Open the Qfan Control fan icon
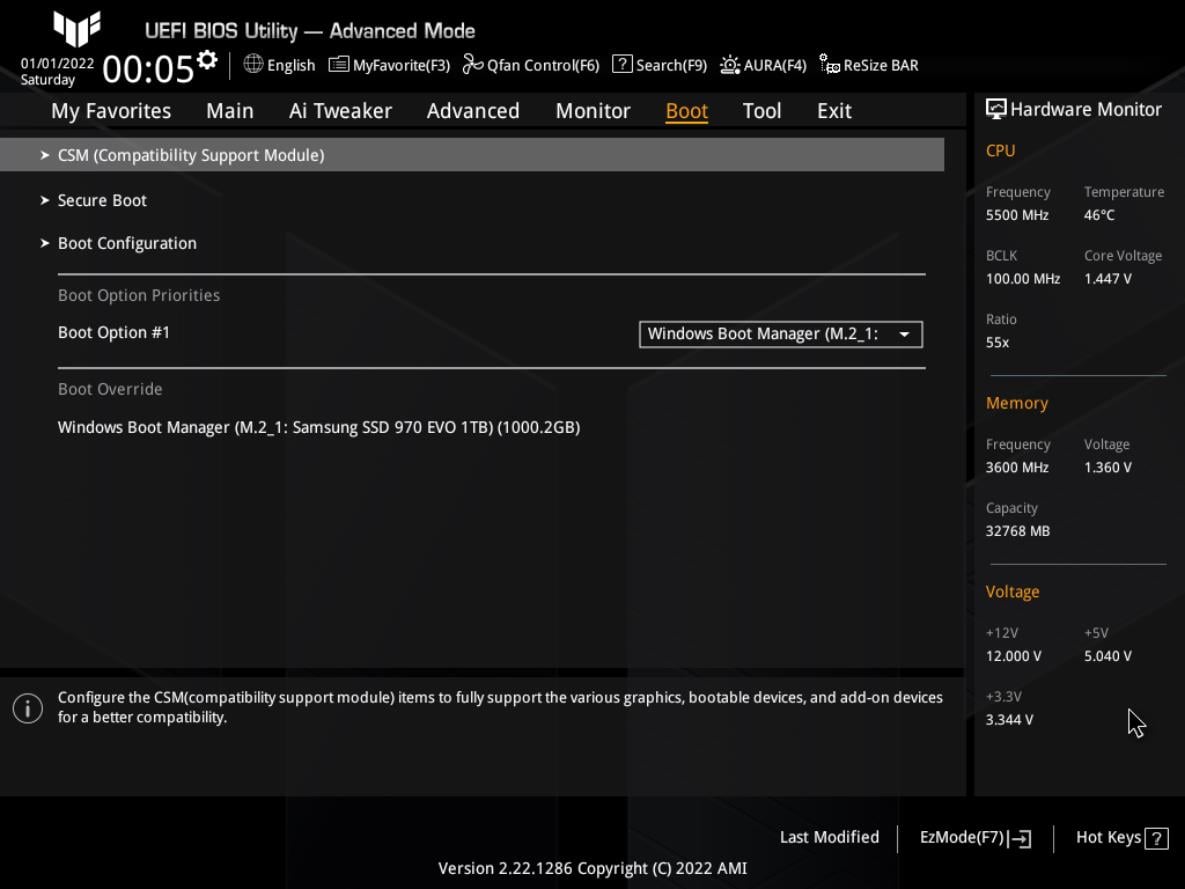1185x889 pixels. coord(472,64)
